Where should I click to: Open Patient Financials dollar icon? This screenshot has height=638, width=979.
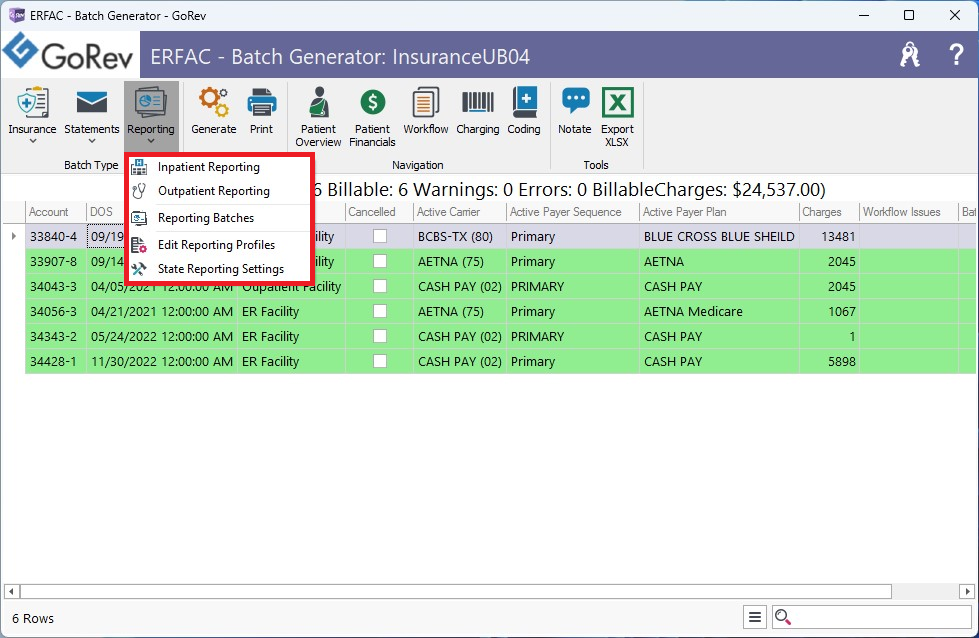pyautogui.click(x=372, y=103)
